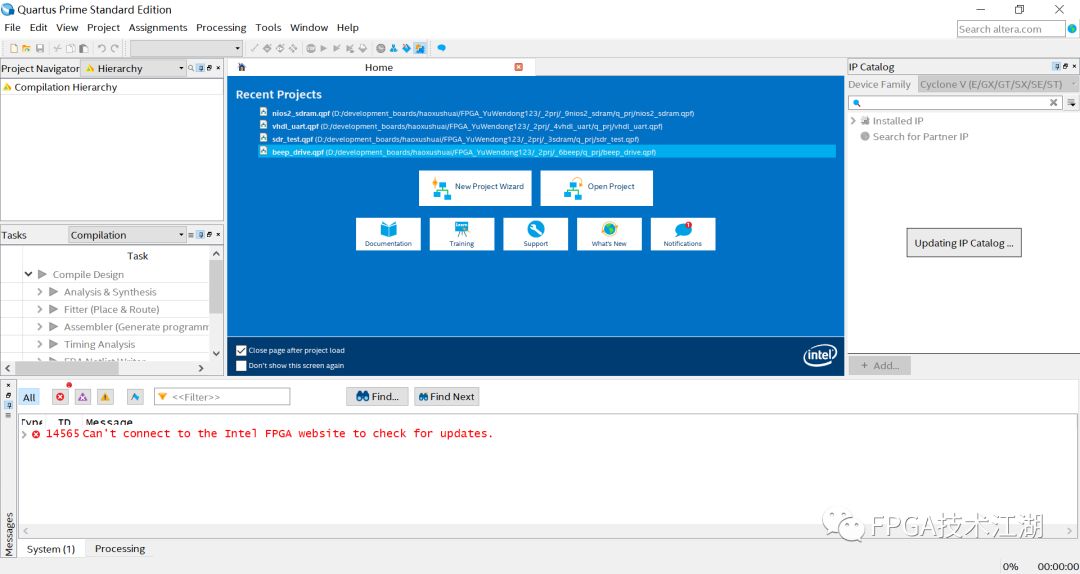Open the Documentation tile
The width and height of the screenshot is (1080, 574).
388,234
